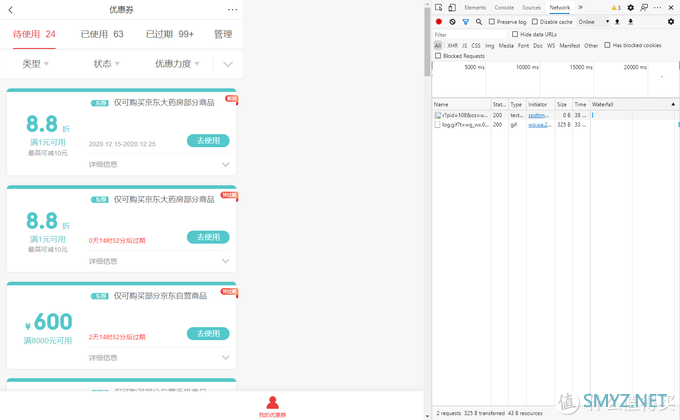The image size is (680, 420).
Task: Switch to the 已过期 99+ tab
Action: [x=170, y=34]
